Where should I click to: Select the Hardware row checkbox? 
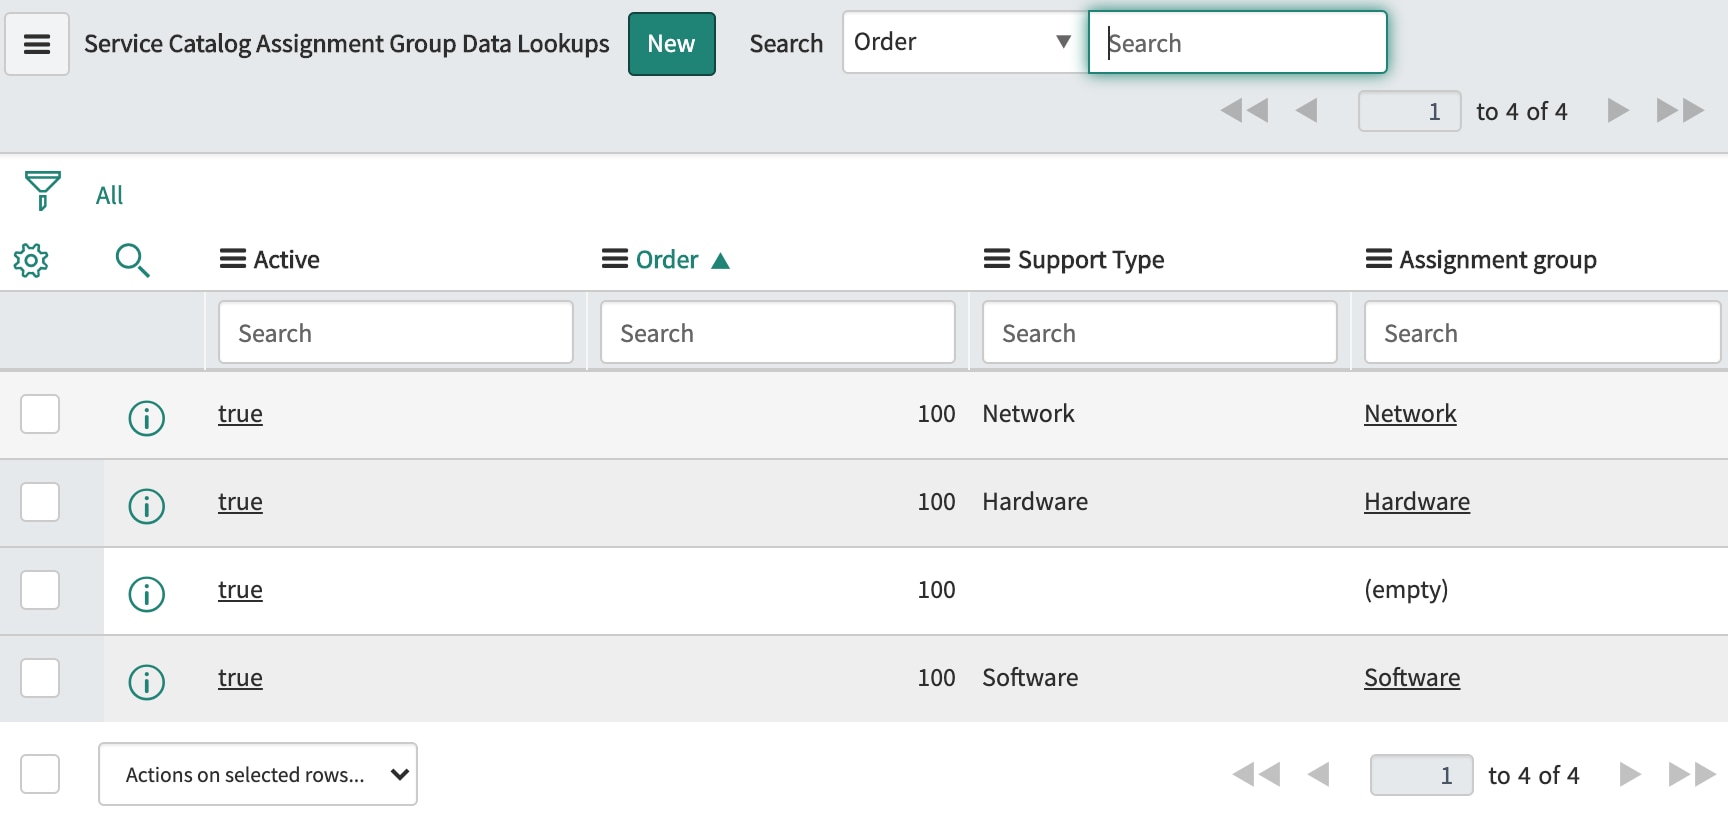[x=40, y=502]
